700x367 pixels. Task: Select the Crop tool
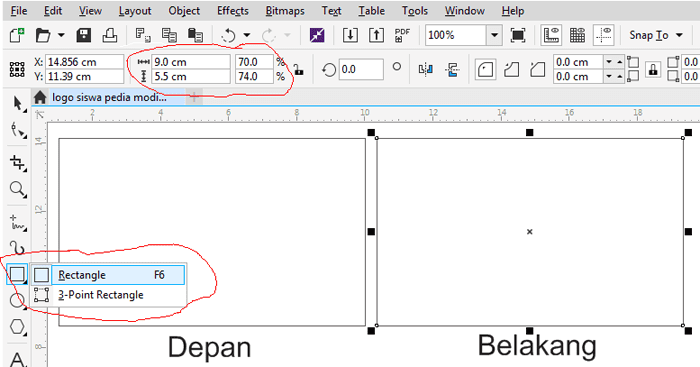[18, 163]
